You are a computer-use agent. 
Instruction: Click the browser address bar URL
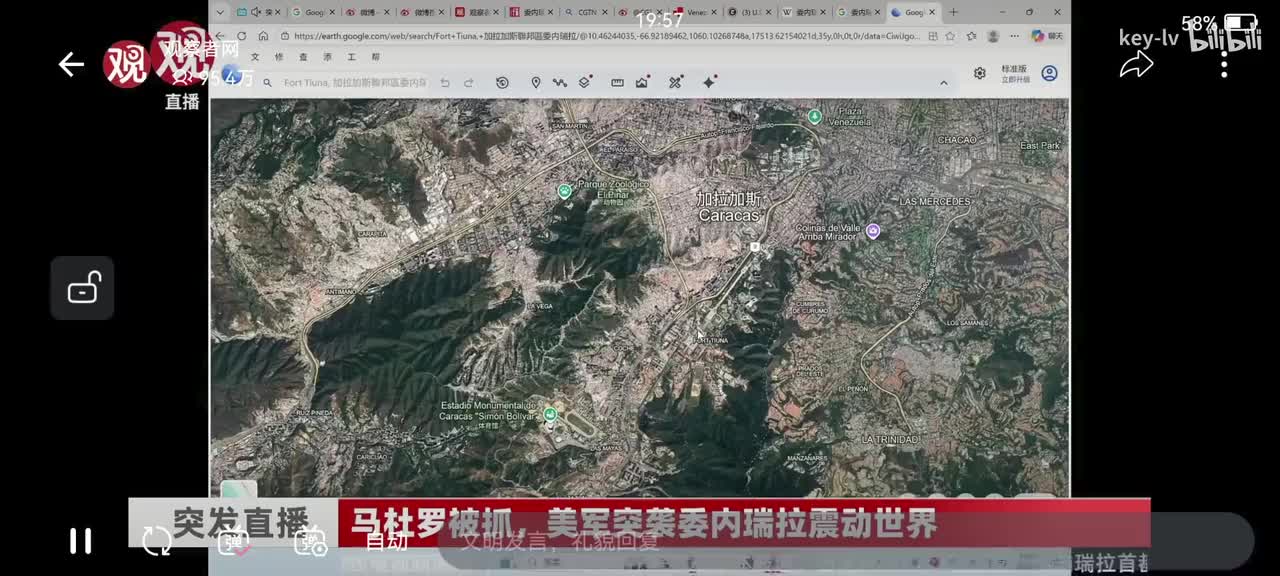tap(606, 36)
